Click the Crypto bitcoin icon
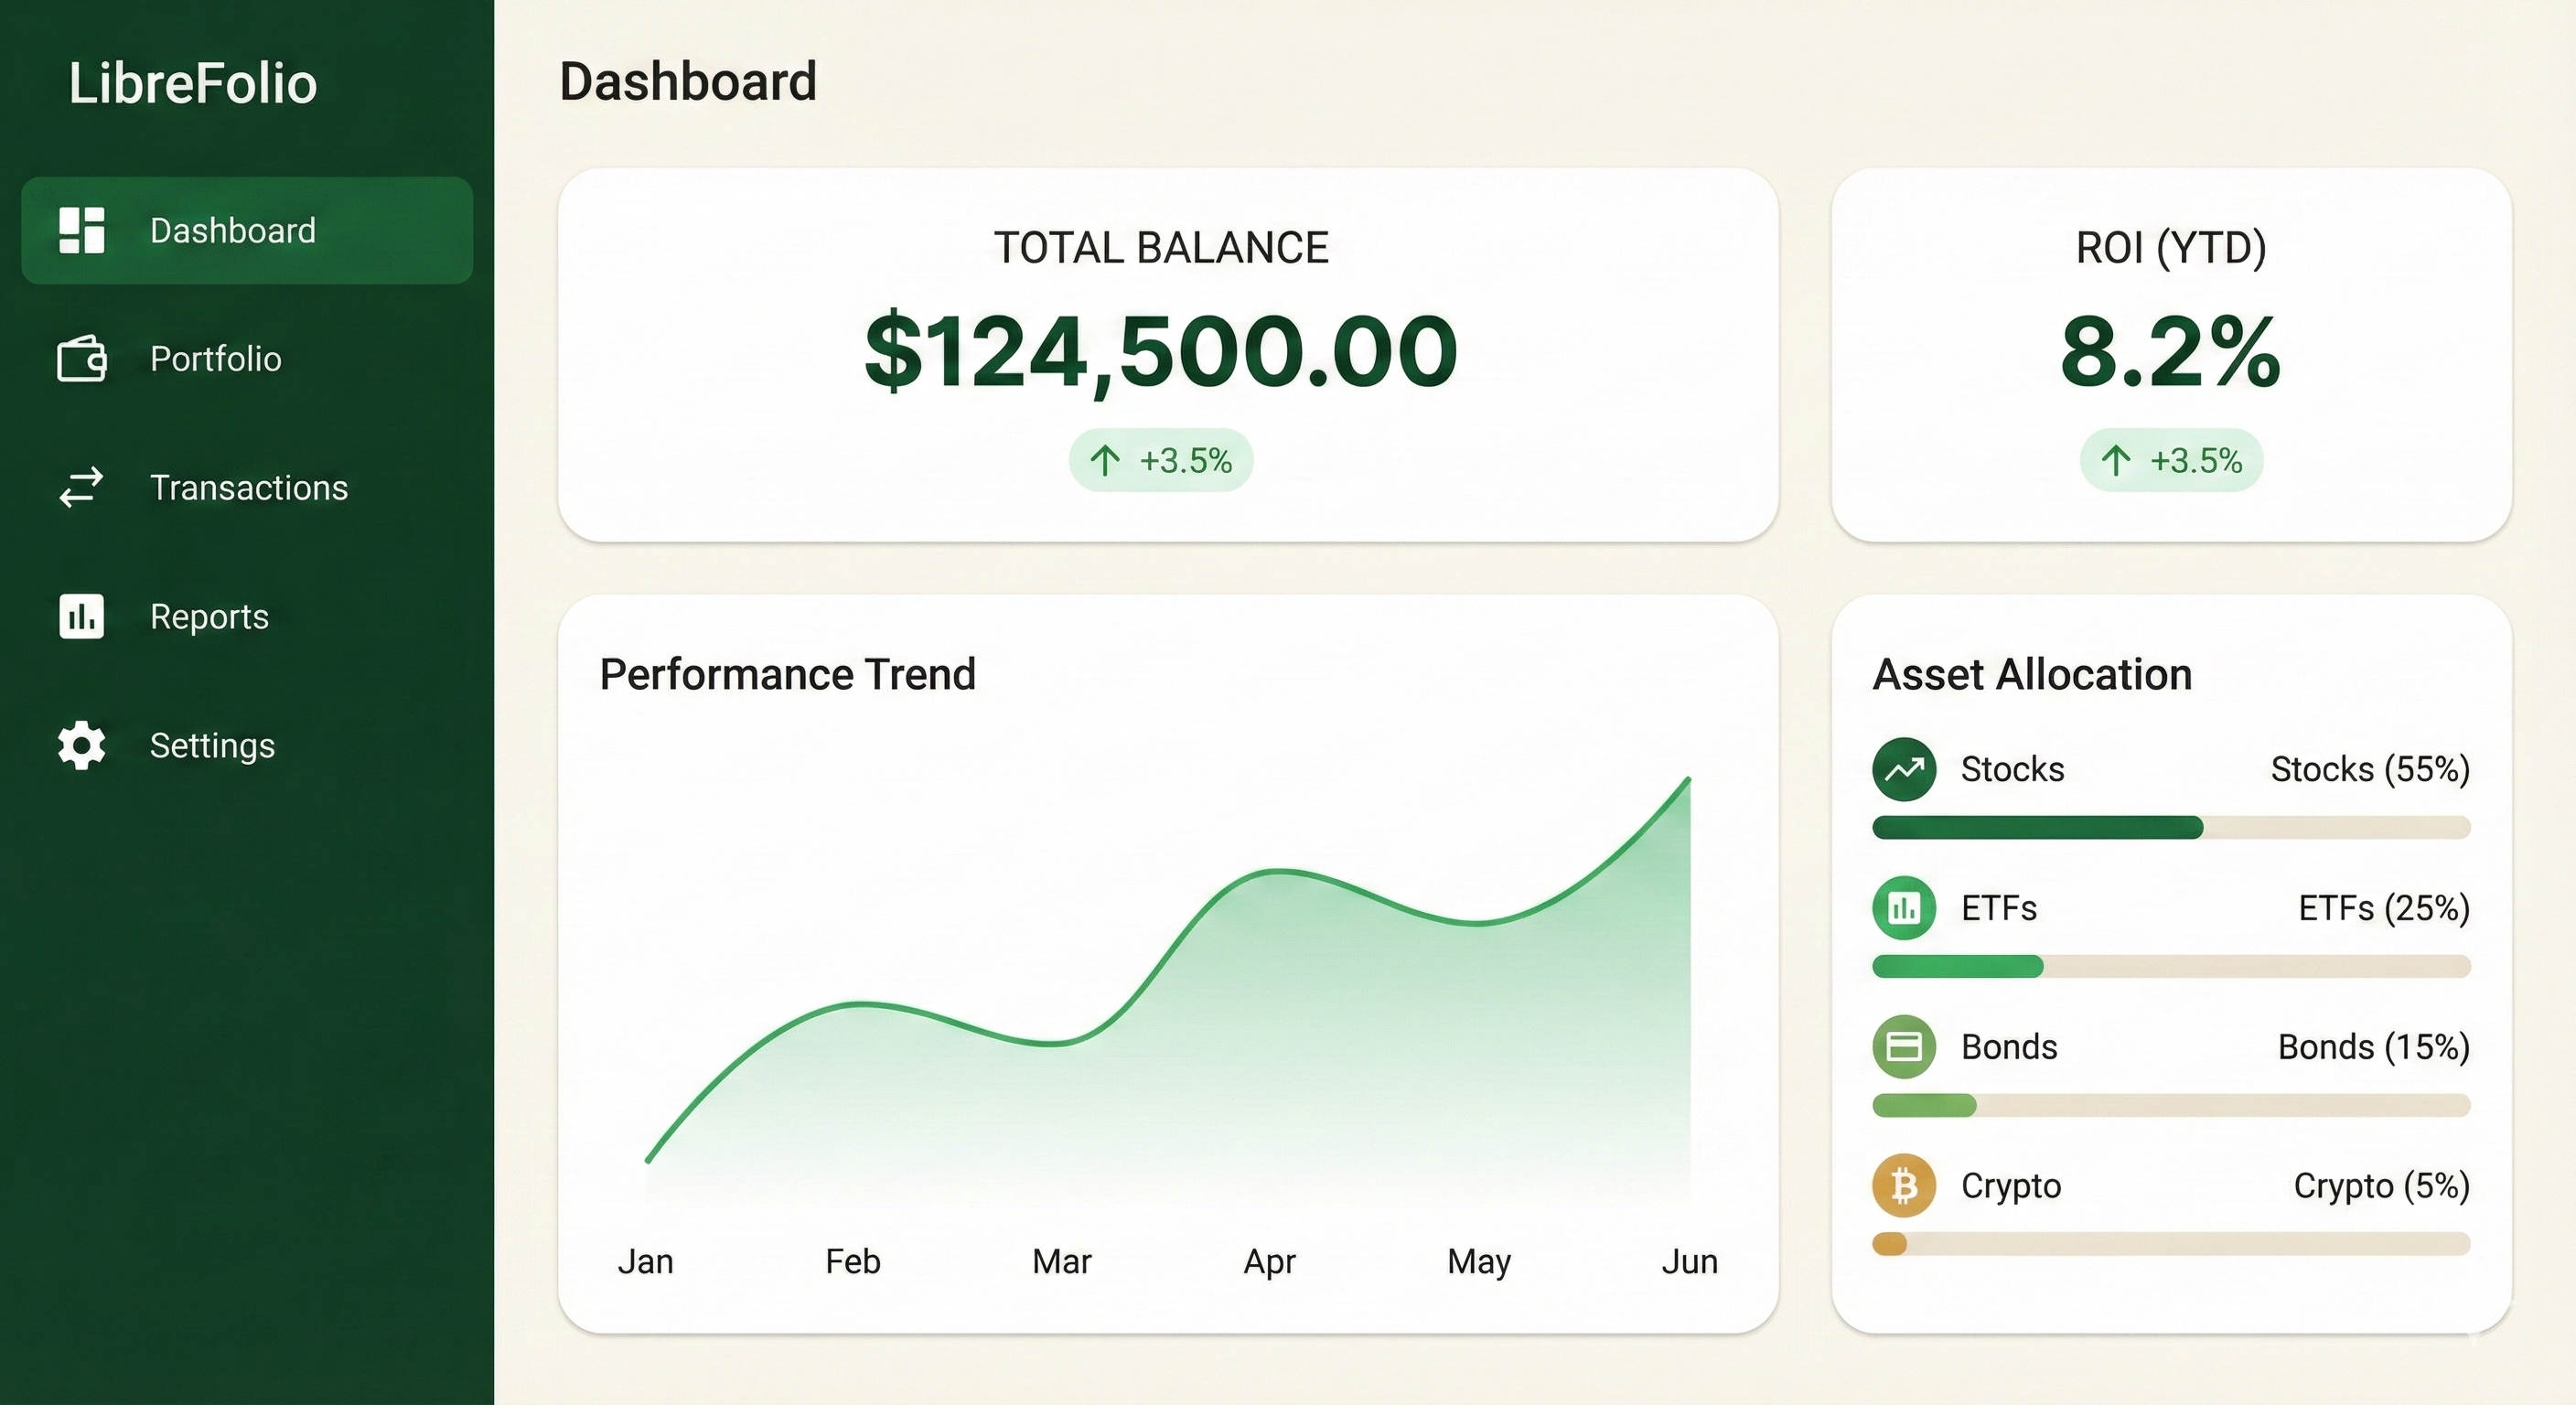This screenshot has width=2576, height=1405. pos(1904,1186)
